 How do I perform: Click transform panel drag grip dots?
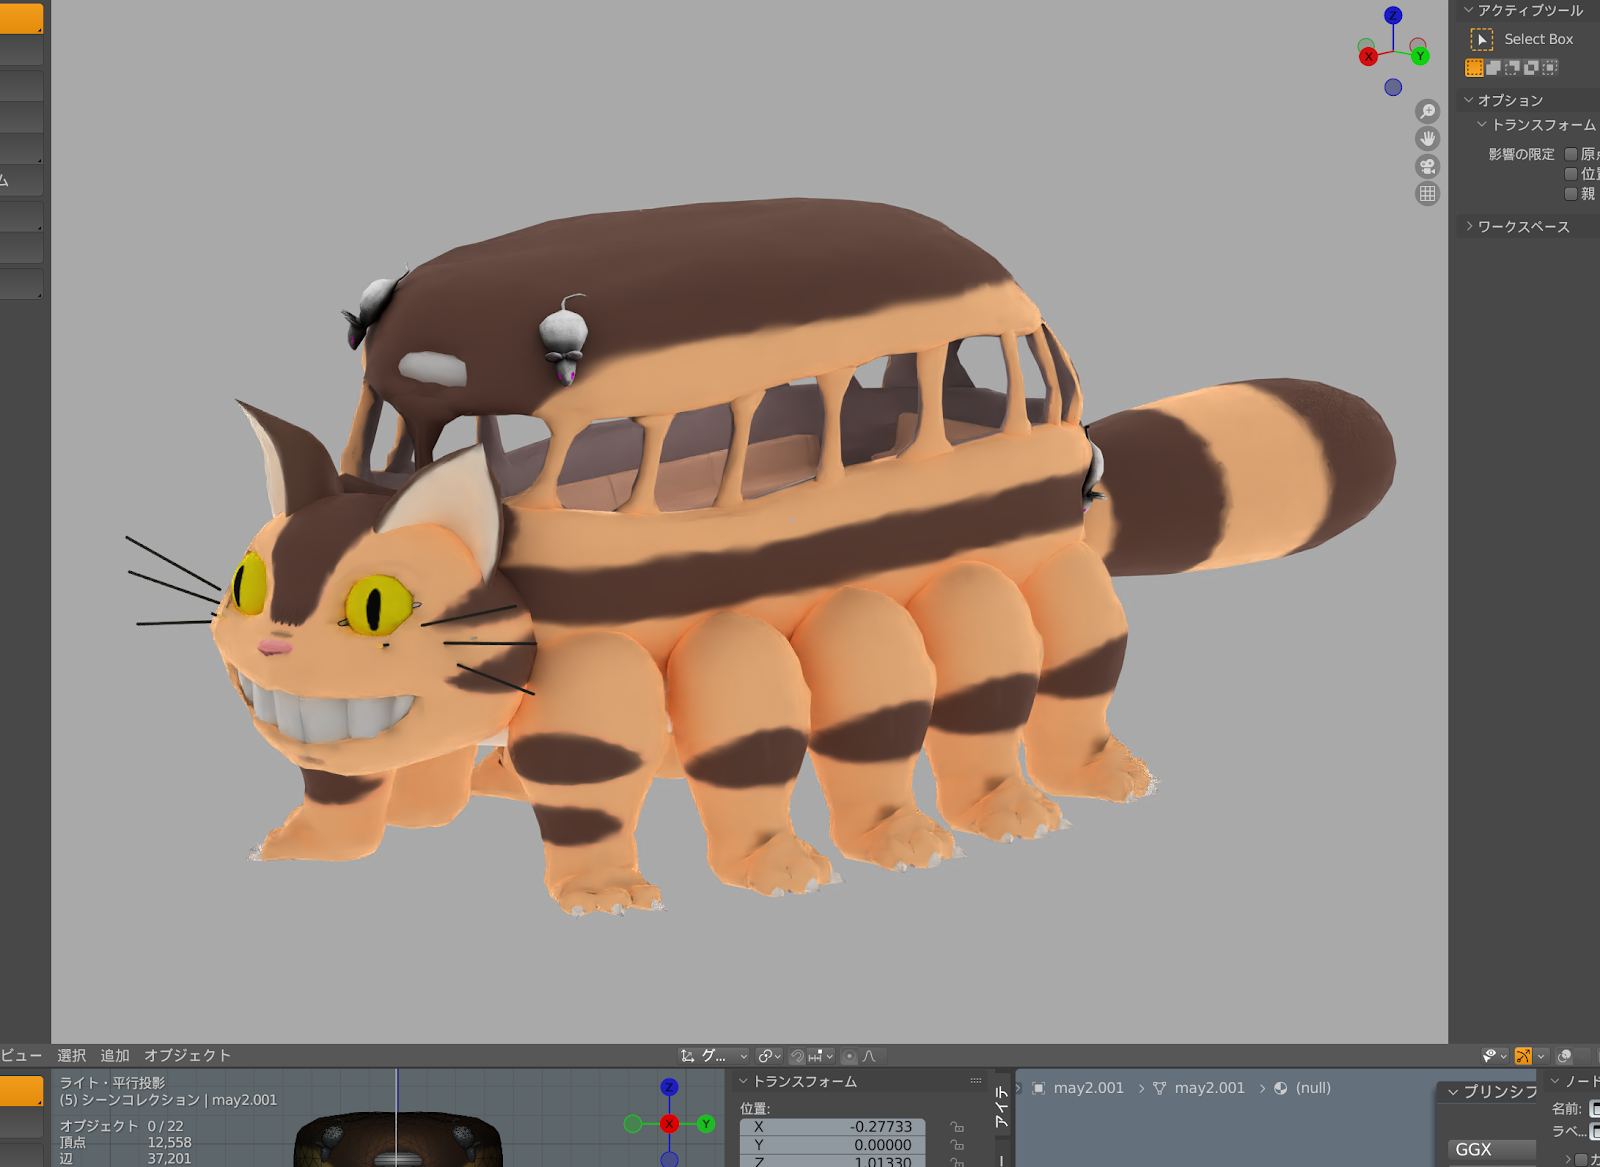[x=976, y=1081]
